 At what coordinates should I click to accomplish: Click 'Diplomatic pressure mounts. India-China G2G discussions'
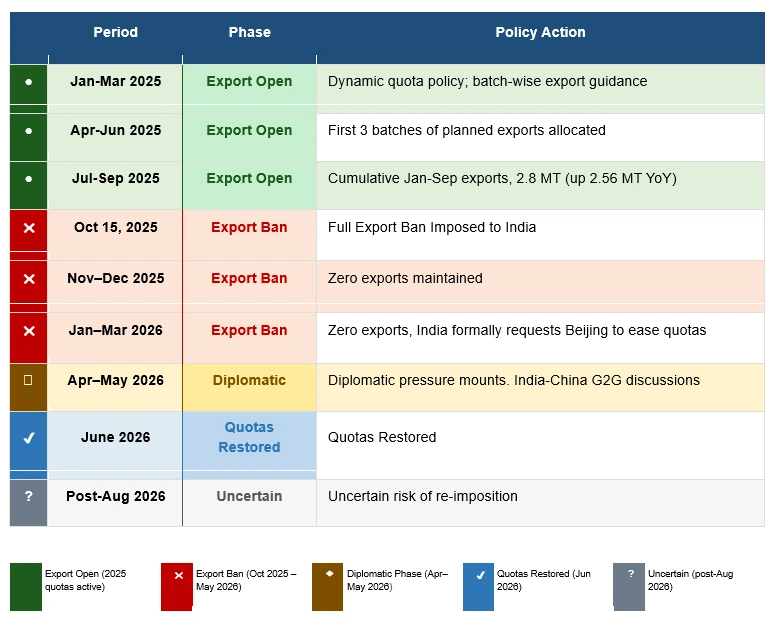[x=514, y=380]
